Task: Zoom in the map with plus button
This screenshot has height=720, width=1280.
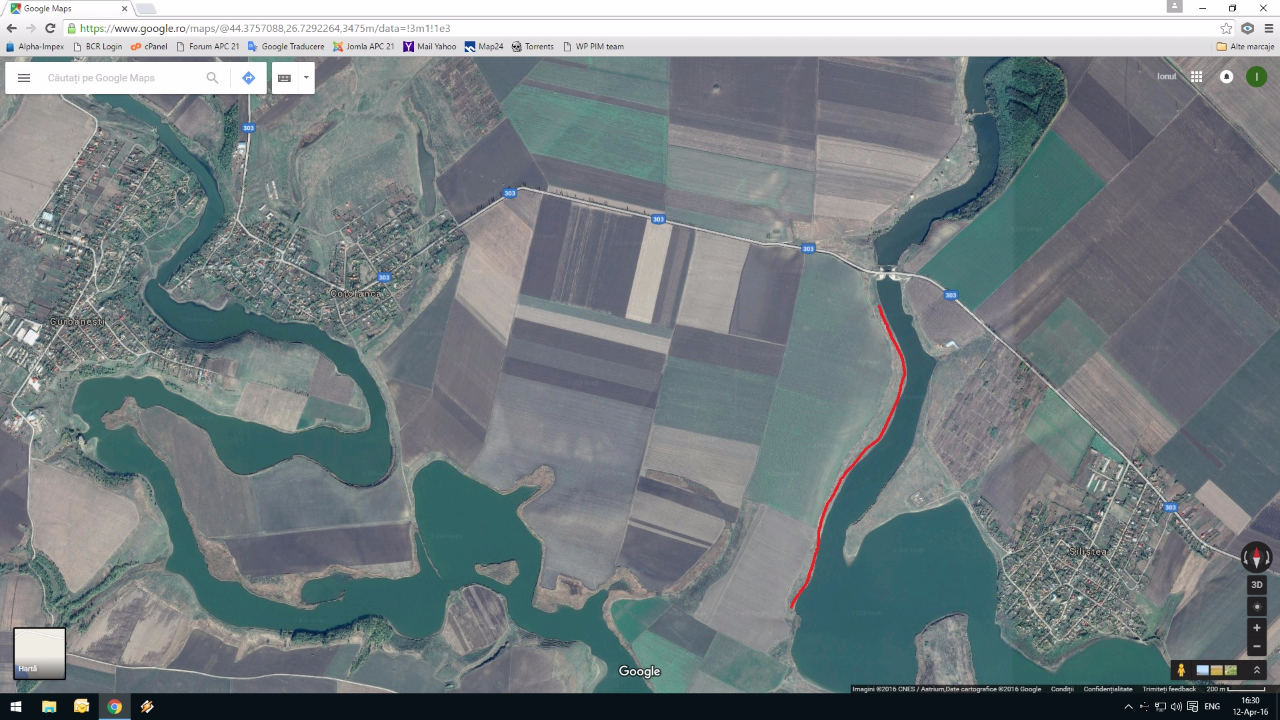Action: 1257,628
